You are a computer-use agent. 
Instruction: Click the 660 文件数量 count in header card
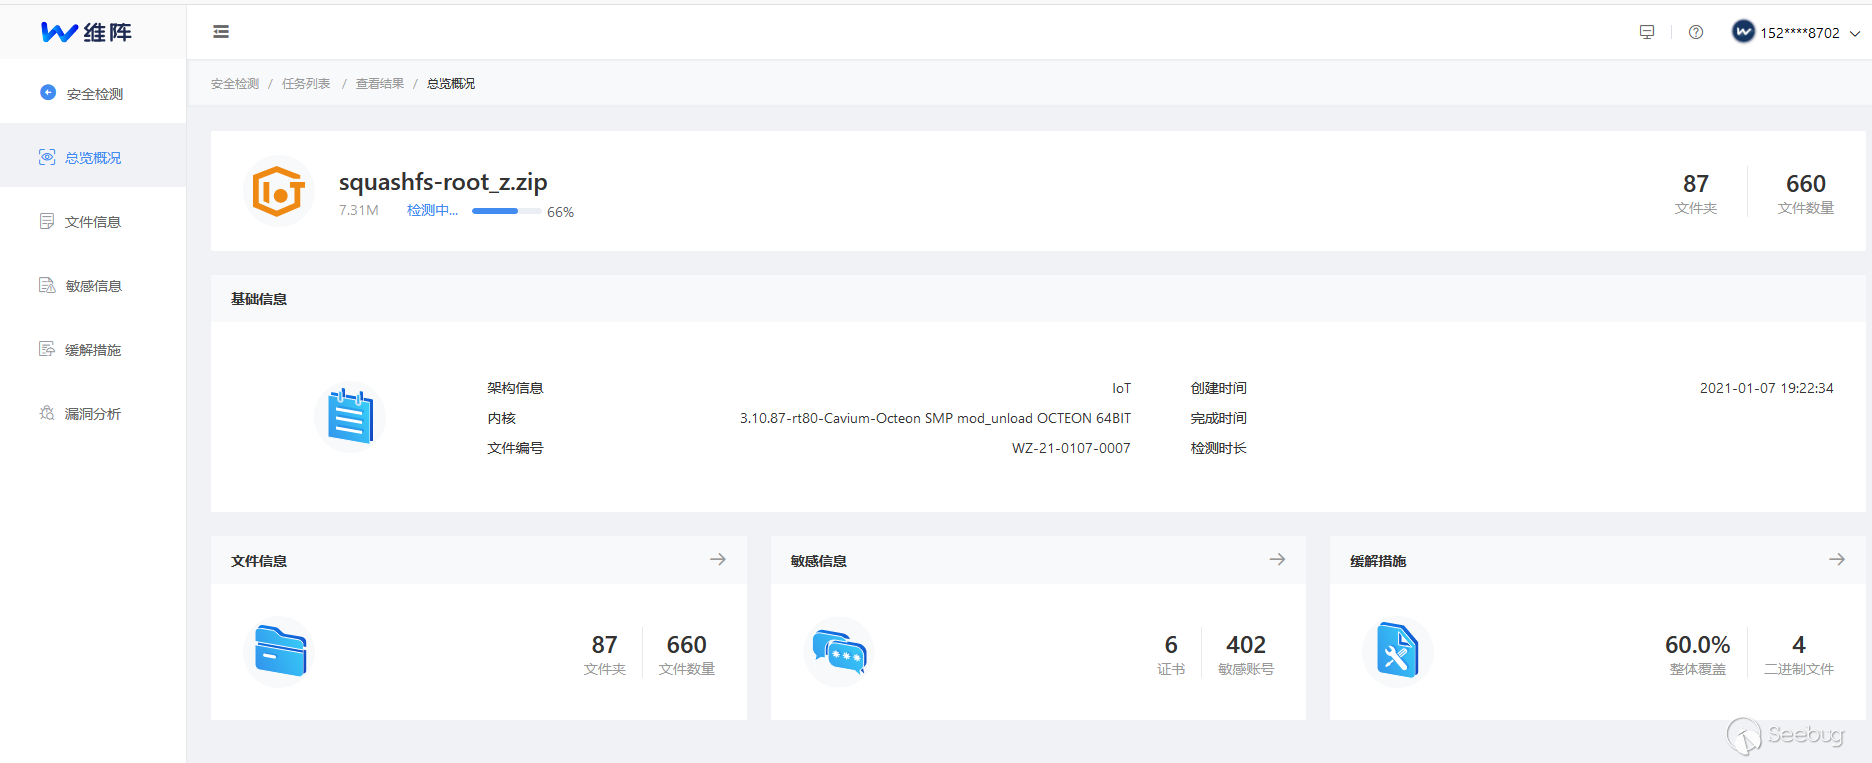[x=1806, y=193]
